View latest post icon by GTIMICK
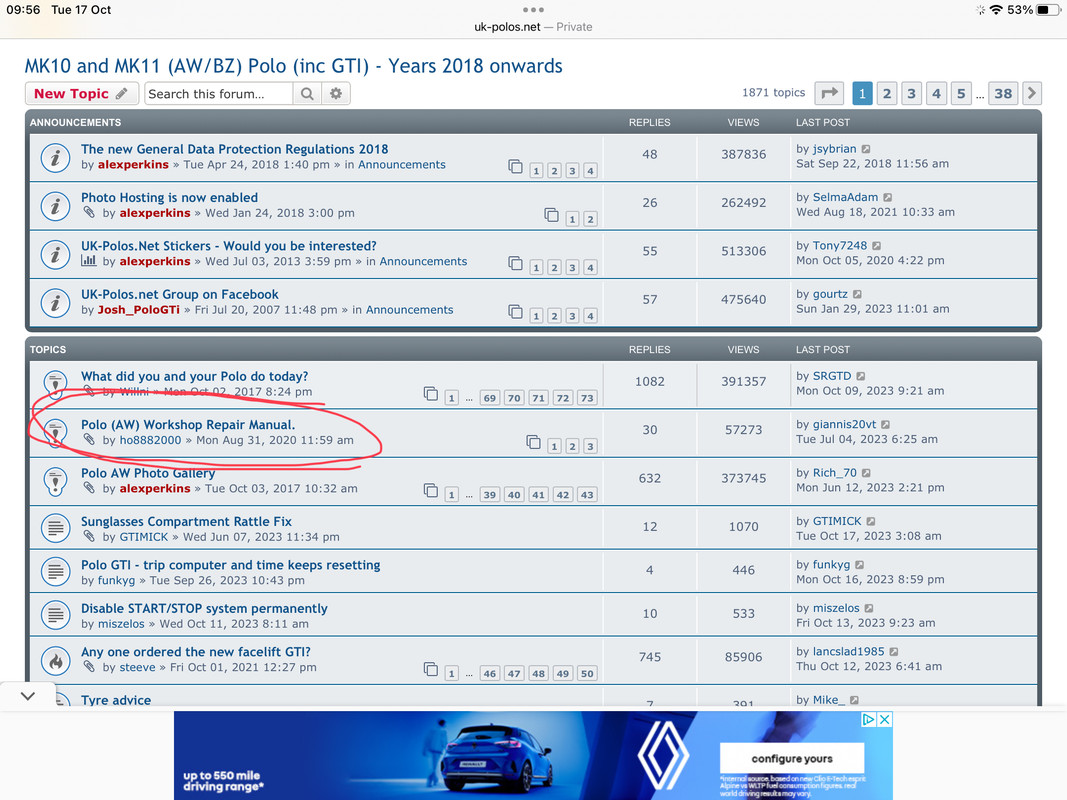 [x=871, y=521]
